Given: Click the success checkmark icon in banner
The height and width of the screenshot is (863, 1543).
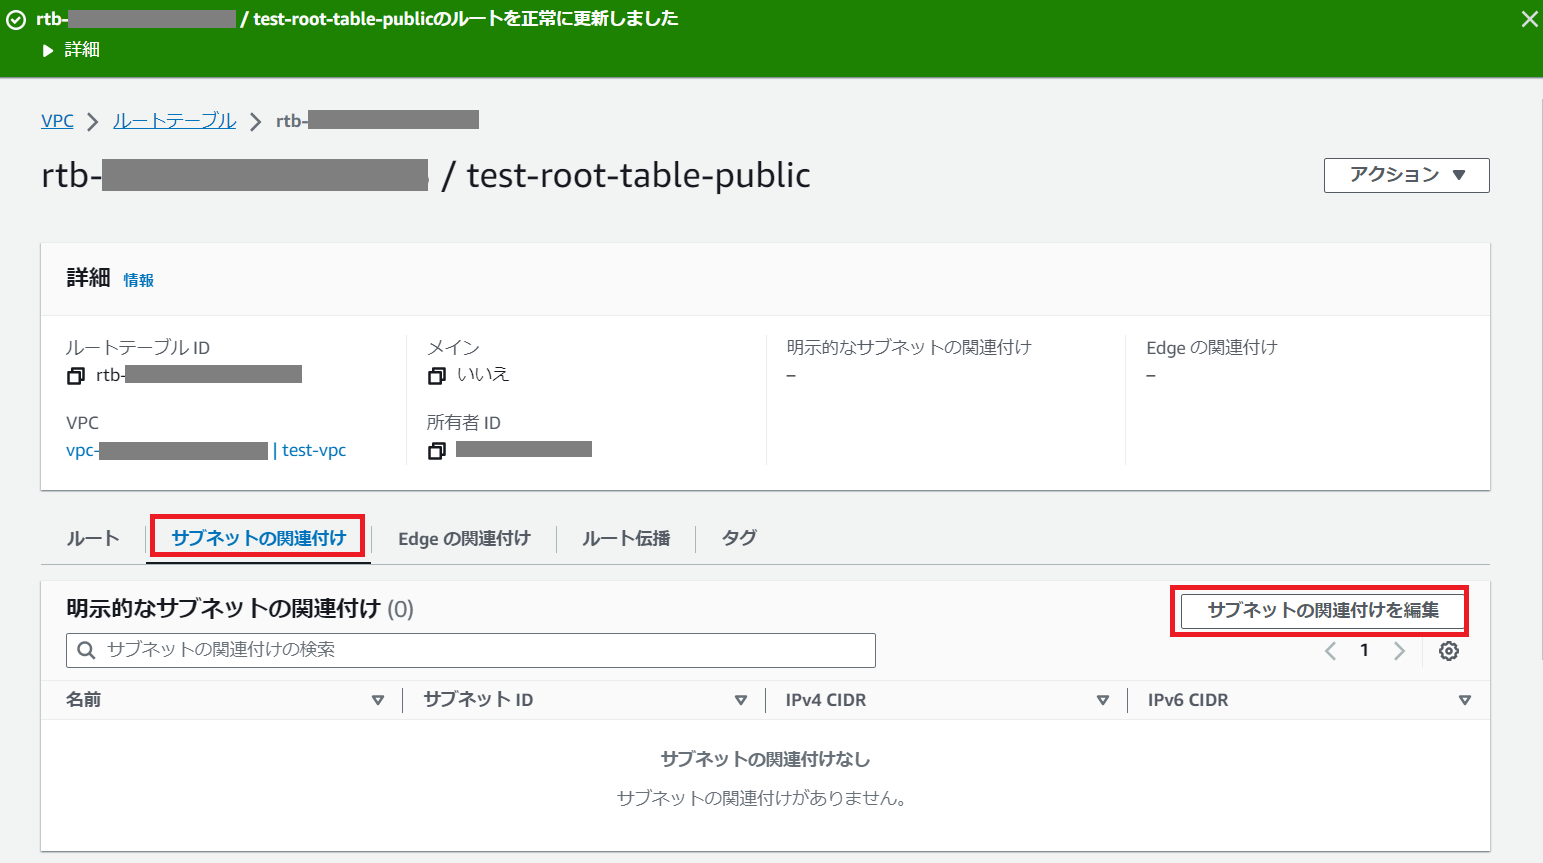Looking at the screenshot, I should tap(16, 20).
